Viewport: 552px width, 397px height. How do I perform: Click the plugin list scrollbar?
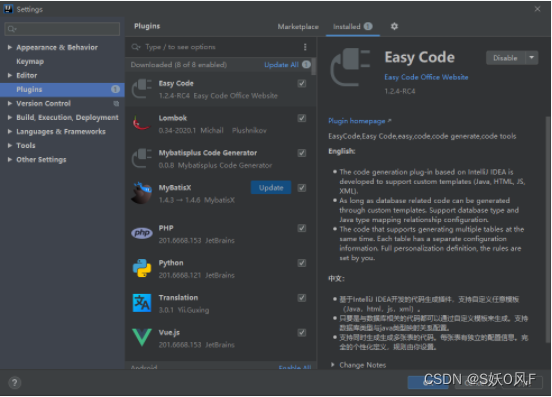[x=314, y=67]
